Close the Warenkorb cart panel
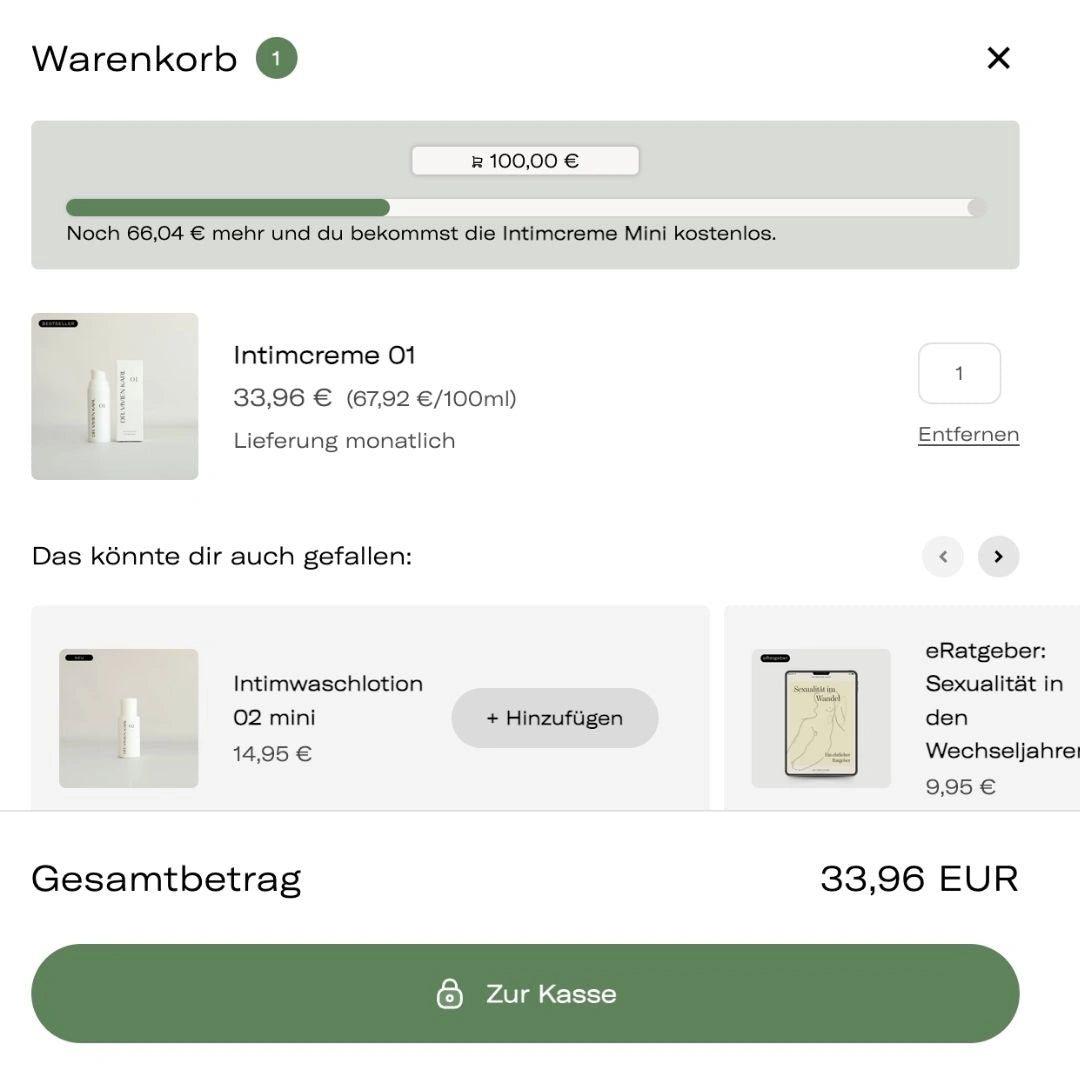 (998, 59)
